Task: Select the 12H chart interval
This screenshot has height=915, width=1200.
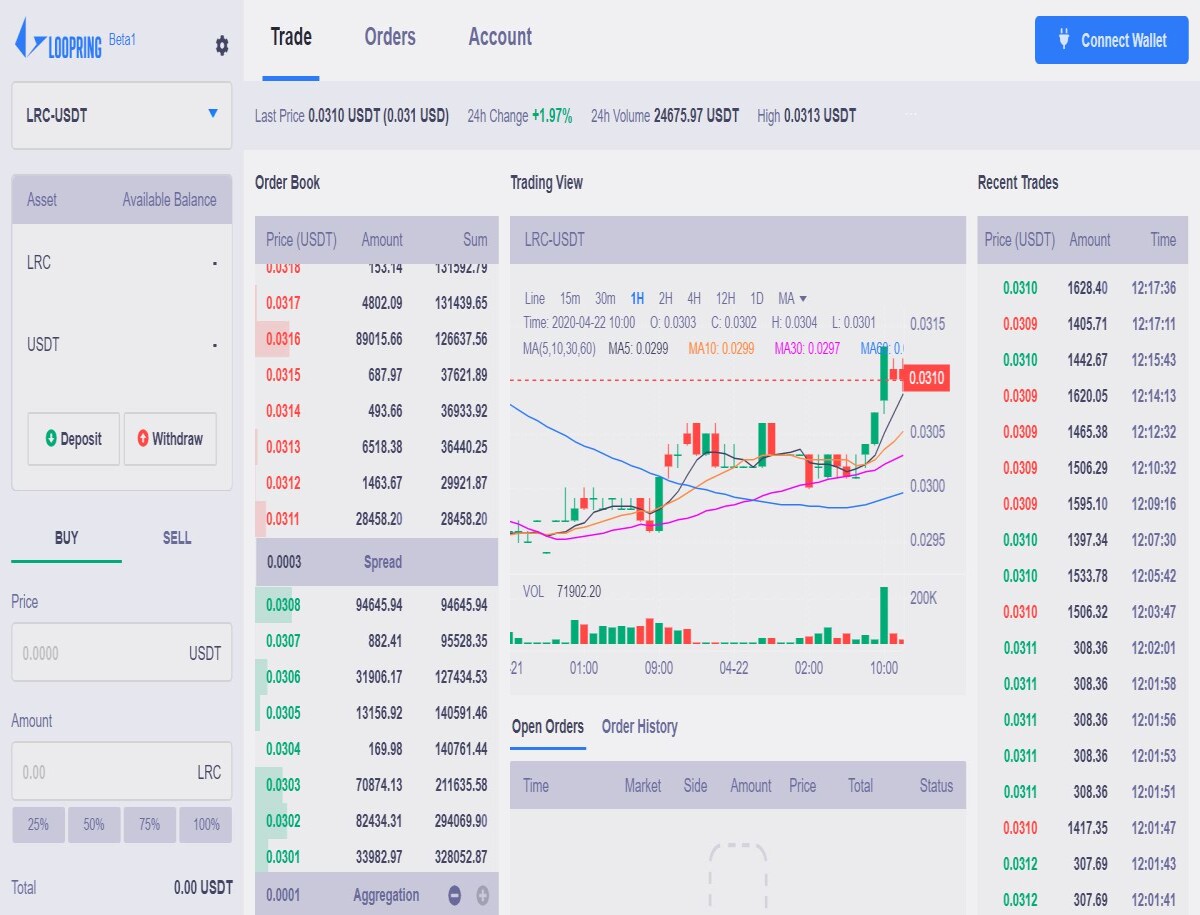Action: (726, 298)
